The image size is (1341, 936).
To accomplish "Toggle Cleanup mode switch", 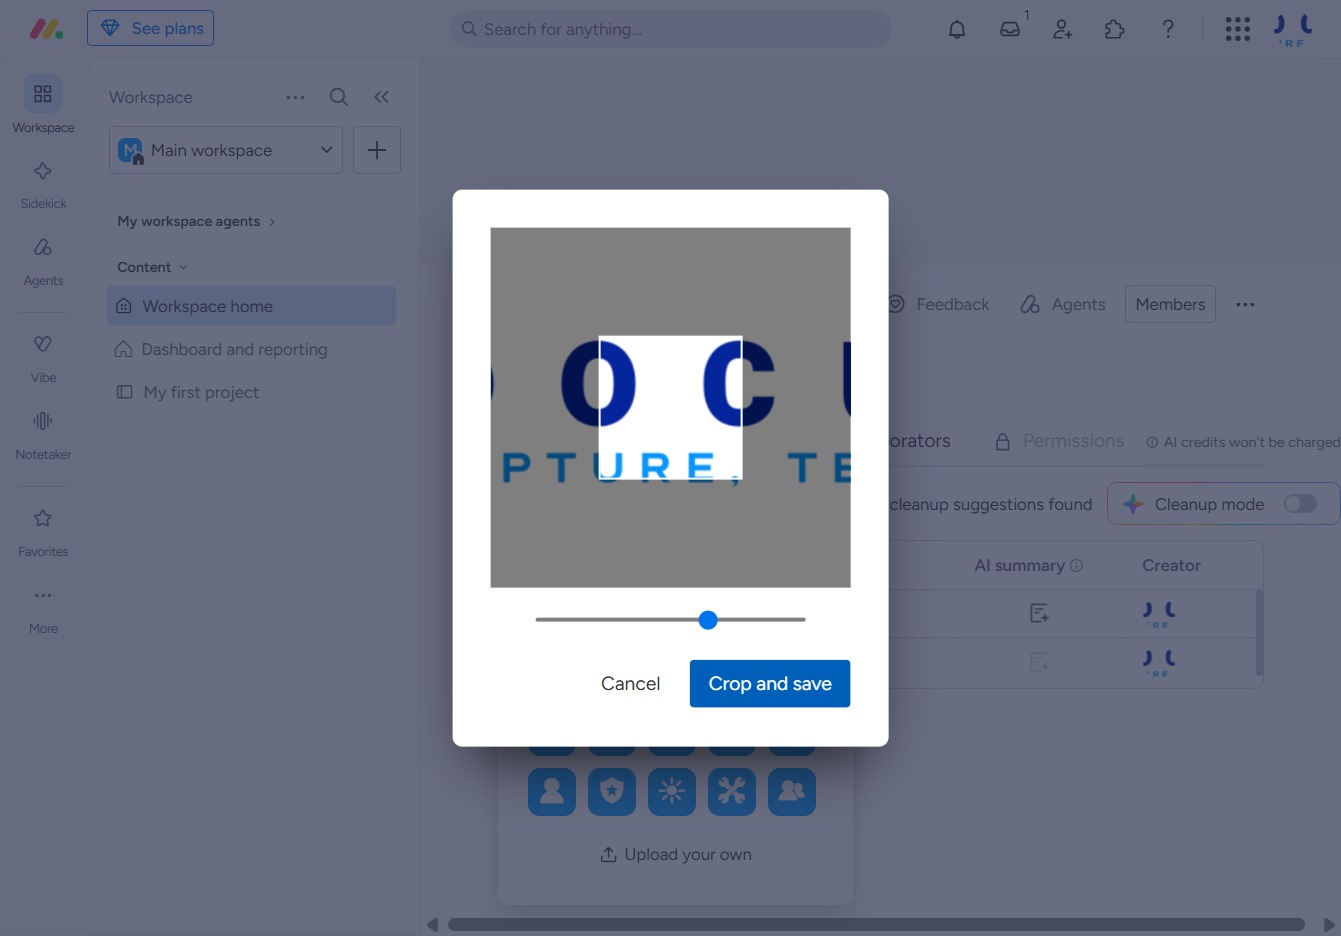I will tap(1300, 504).
